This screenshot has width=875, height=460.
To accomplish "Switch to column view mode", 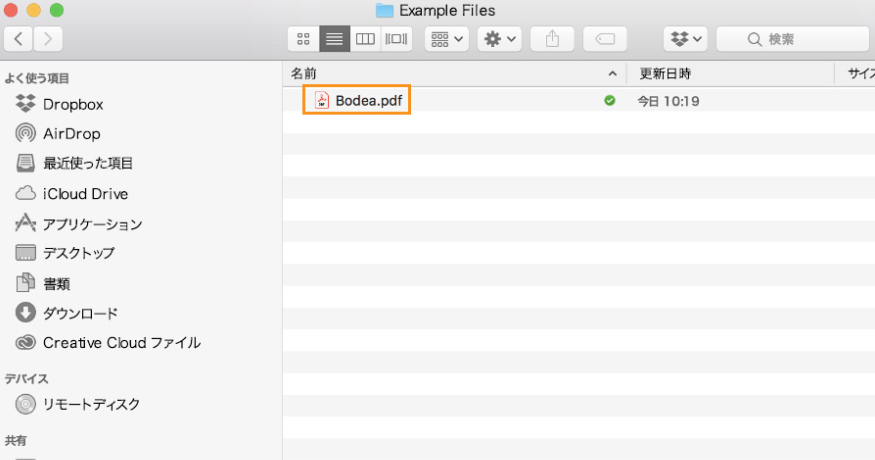I will 365,39.
